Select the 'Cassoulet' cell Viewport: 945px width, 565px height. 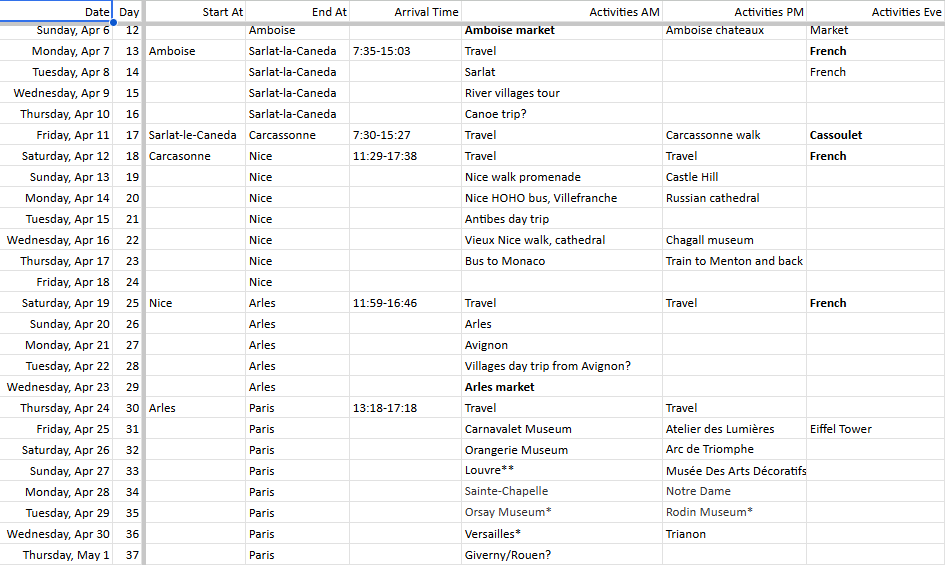[876, 135]
